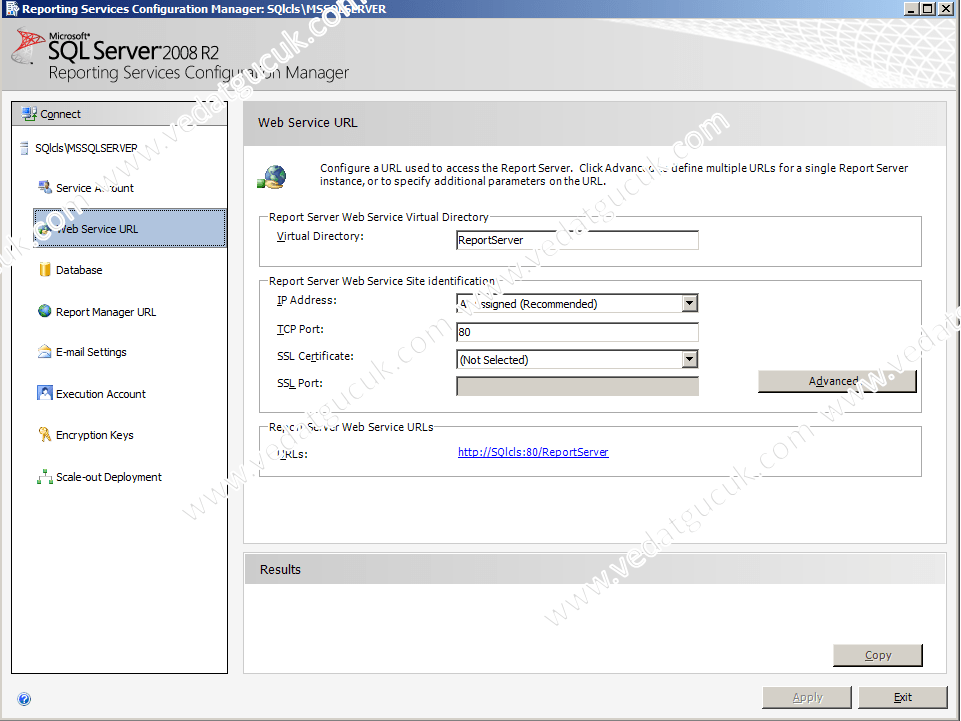961x721 pixels.
Task: Select Web Service URL page label
Action: 97,229
